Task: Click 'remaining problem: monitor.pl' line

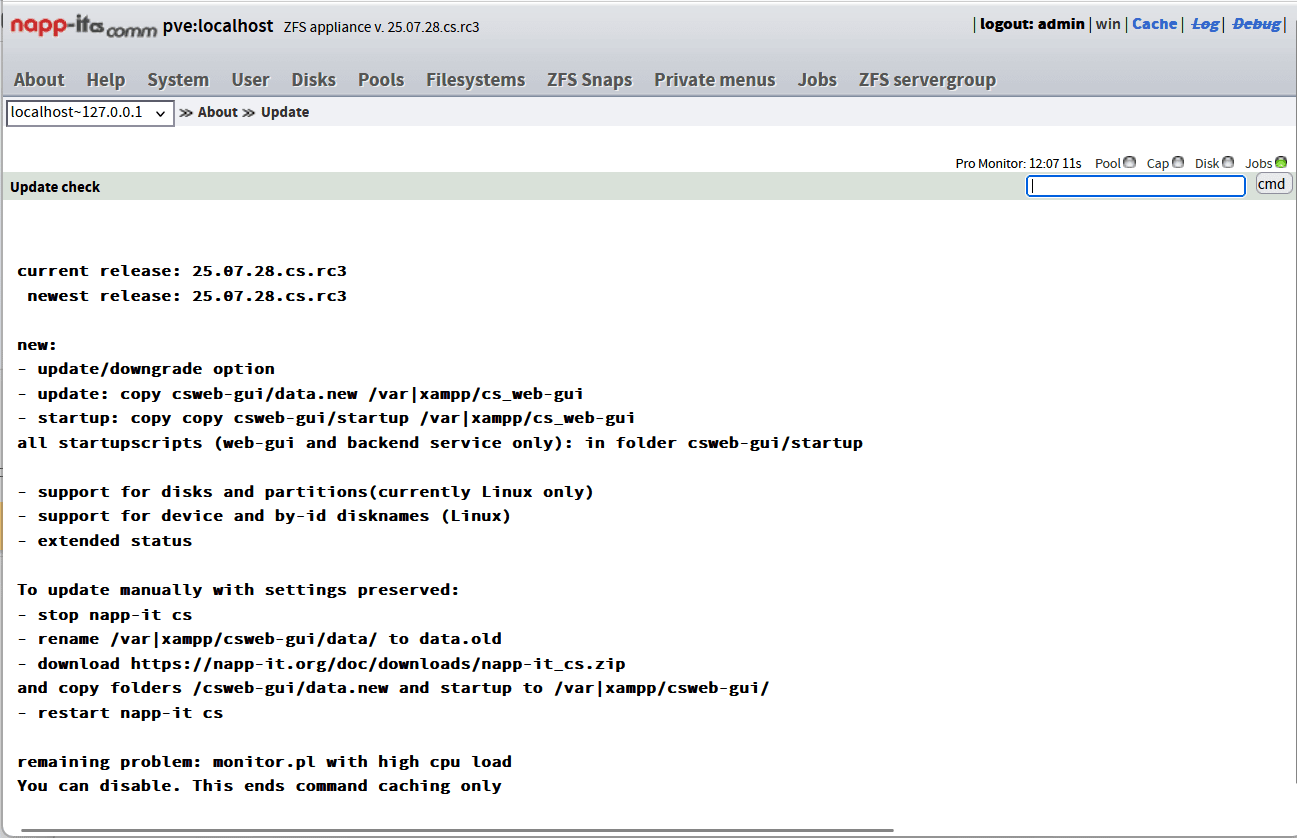Action: coord(265,762)
